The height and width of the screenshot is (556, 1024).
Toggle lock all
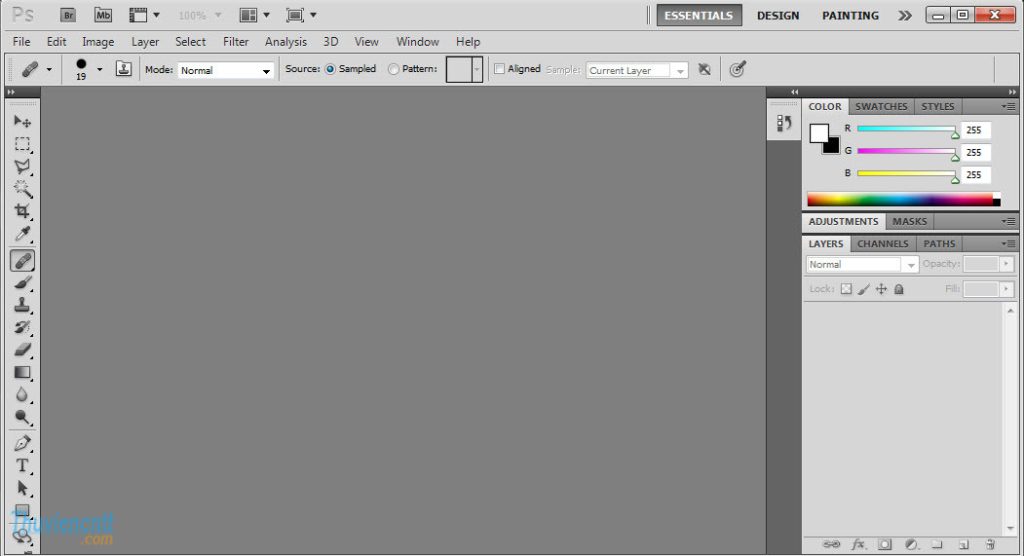[x=899, y=289]
